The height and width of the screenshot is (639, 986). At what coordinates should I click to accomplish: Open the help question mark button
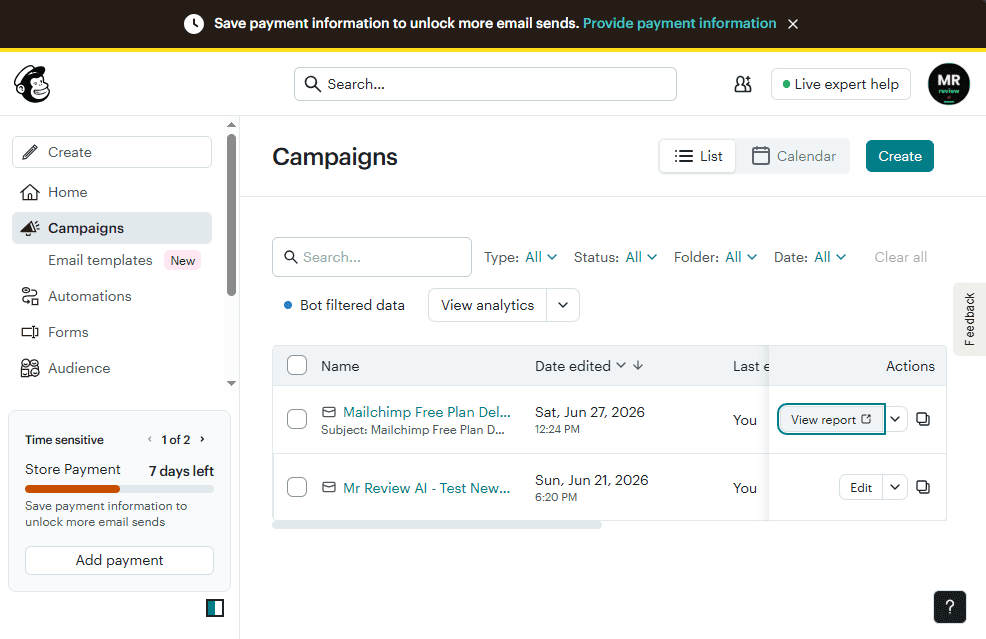click(x=950, y=607)
